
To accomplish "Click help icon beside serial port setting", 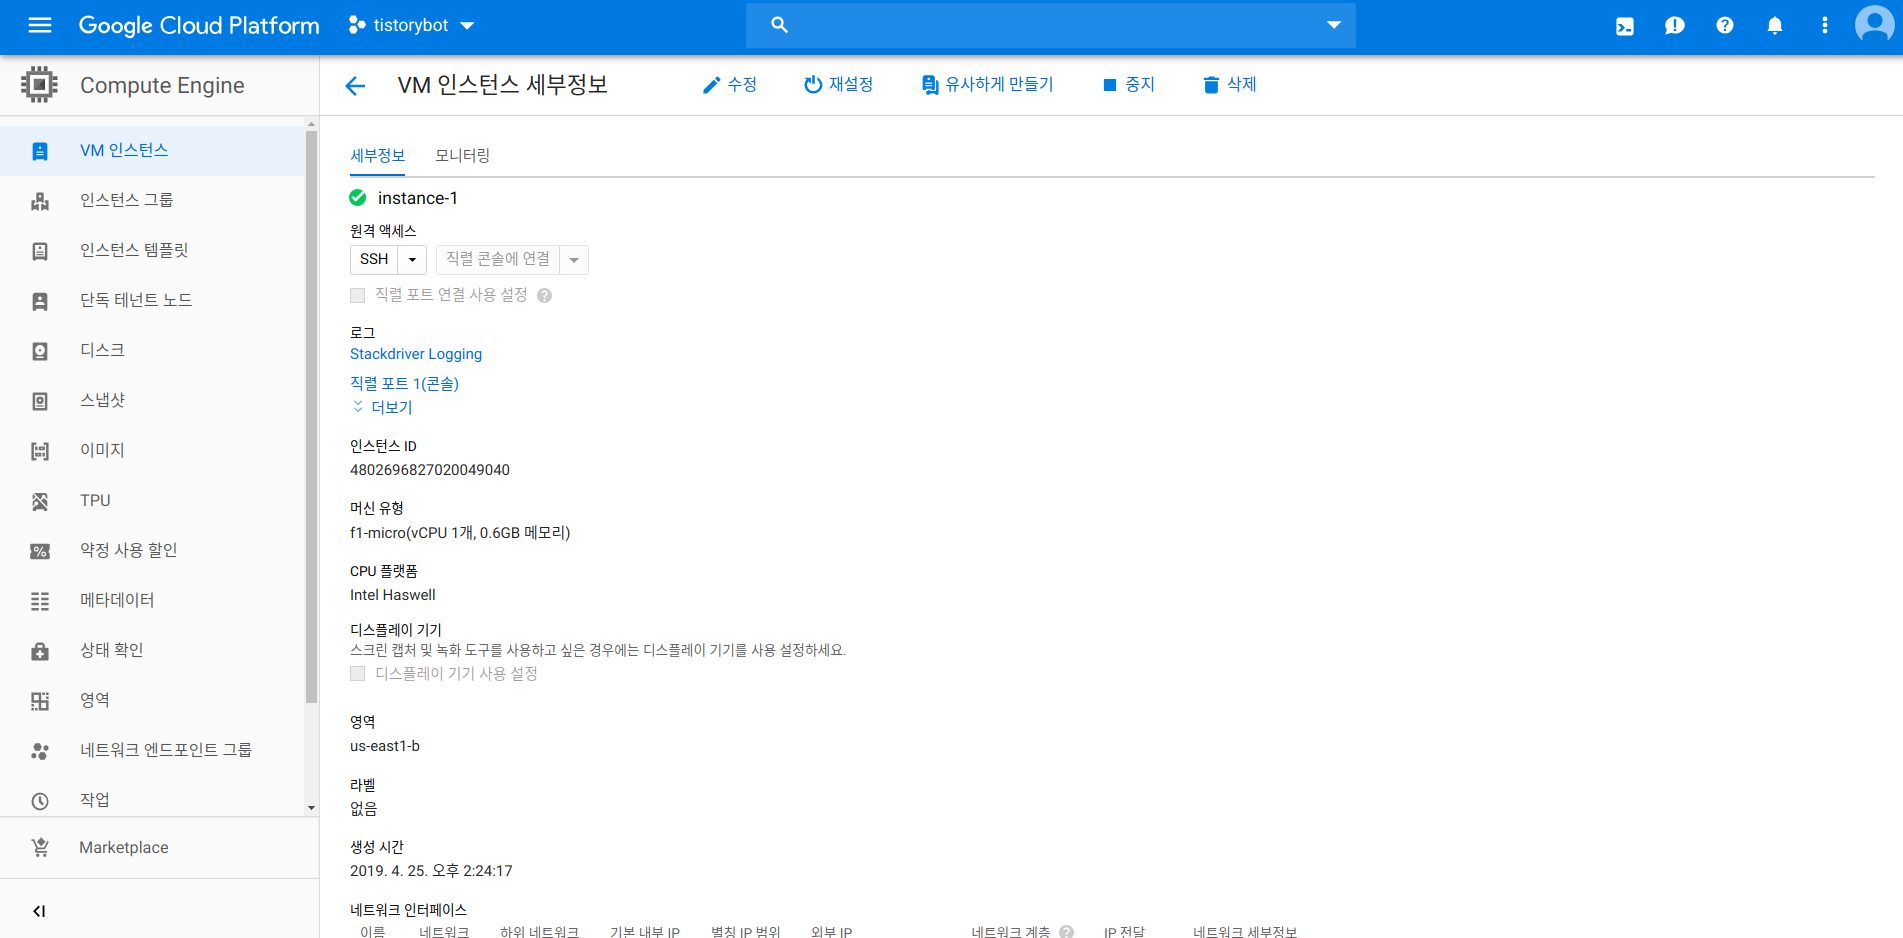I will [x=544, y=295].
